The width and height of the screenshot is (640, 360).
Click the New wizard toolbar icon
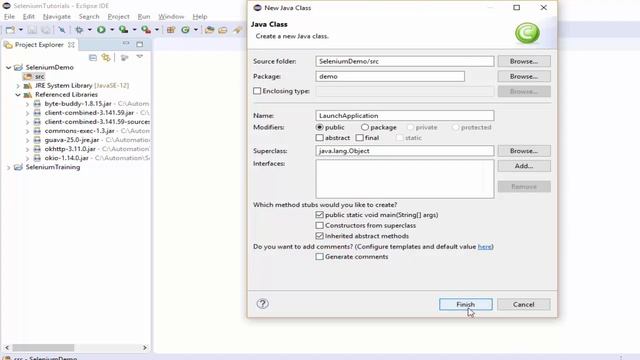(x=10, y=30)
